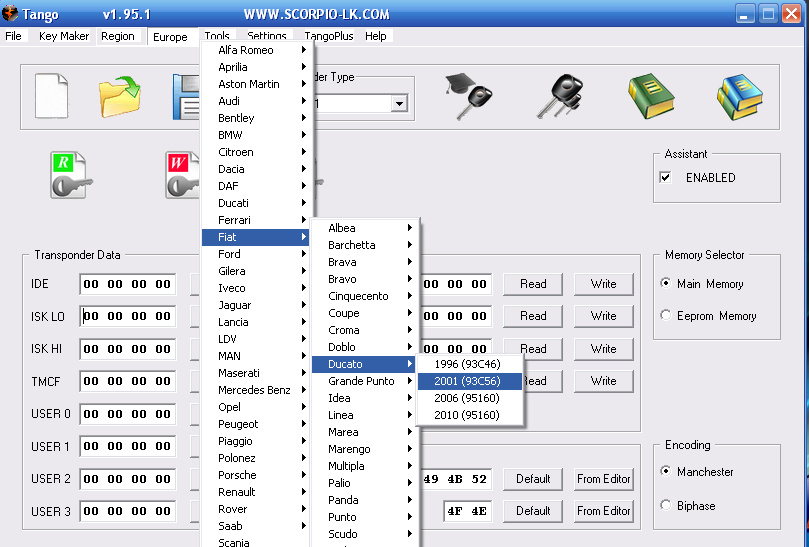The image size is (809, 547).
Task: Select Doblo in the Fiat model list
Action: tap(365, 347)
